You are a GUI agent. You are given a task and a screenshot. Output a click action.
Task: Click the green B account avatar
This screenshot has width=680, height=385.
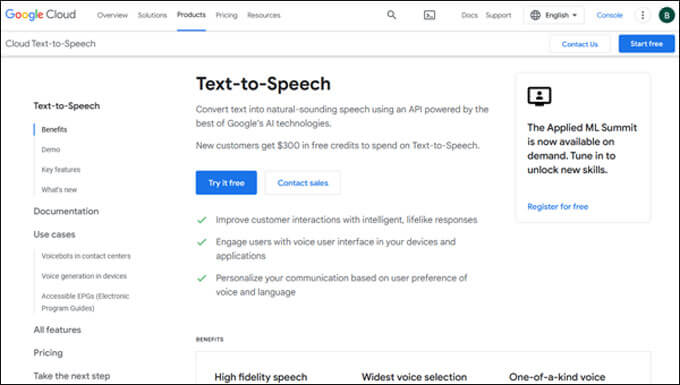667,15
